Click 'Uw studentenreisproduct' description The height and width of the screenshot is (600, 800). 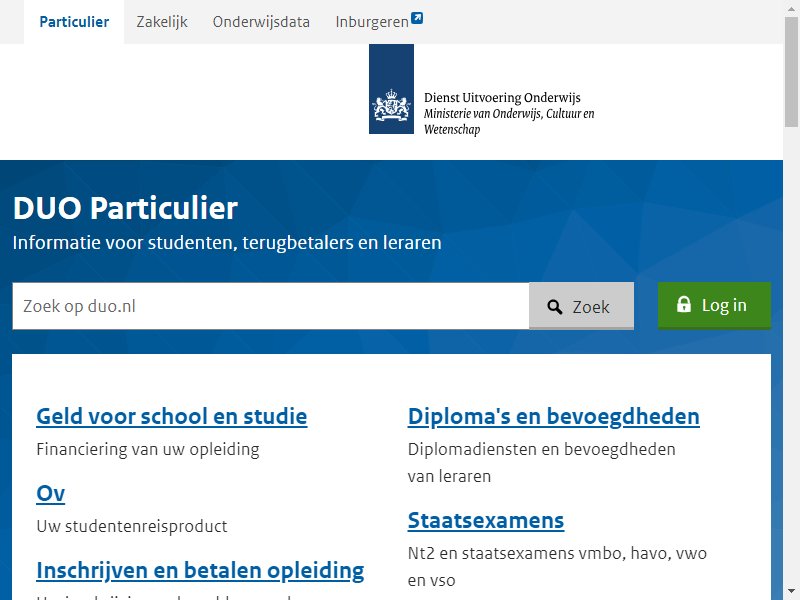(132, 526)
